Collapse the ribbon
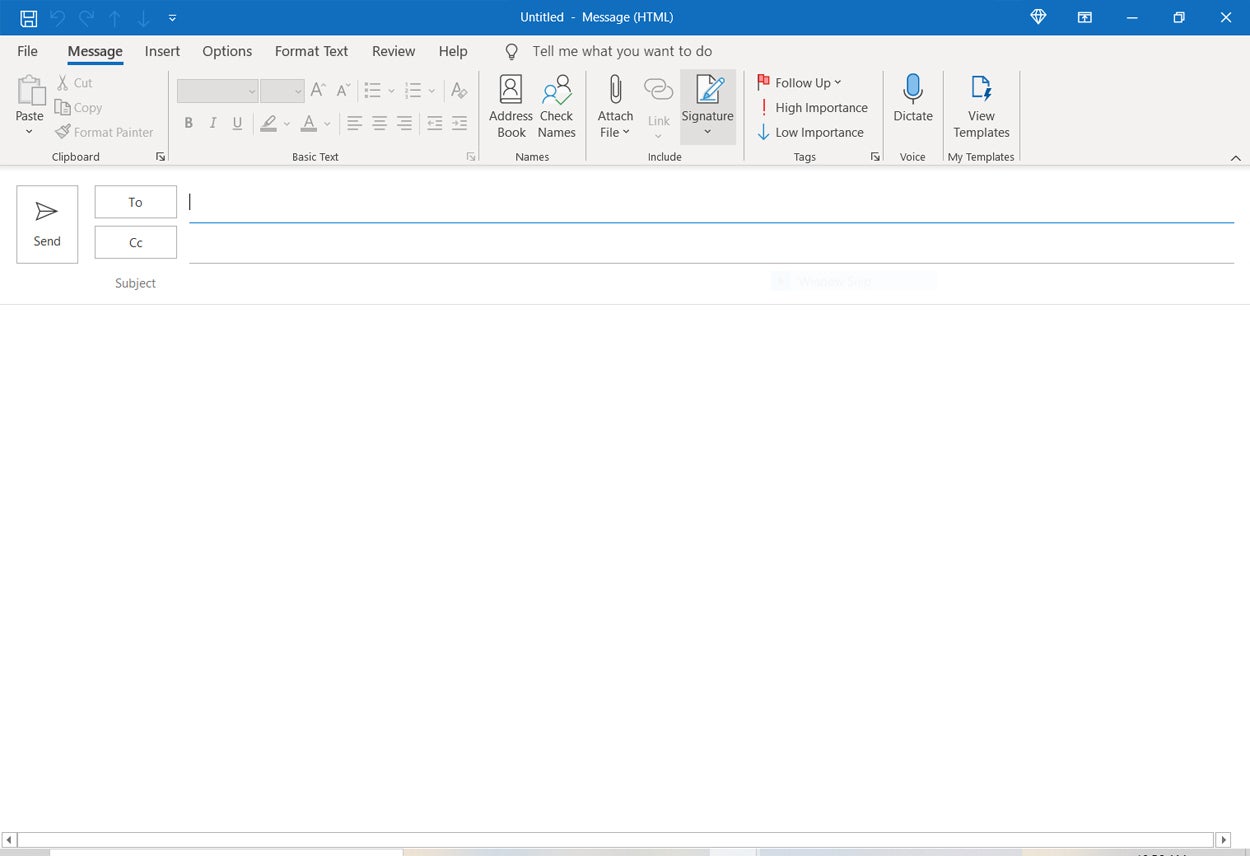 [x=1235, y=158]
